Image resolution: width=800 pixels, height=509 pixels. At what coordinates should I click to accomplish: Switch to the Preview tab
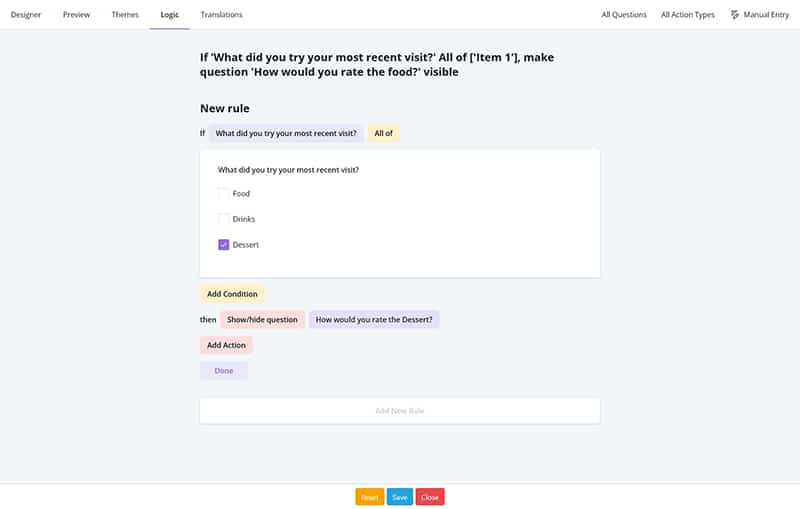(x=76, y=15)
